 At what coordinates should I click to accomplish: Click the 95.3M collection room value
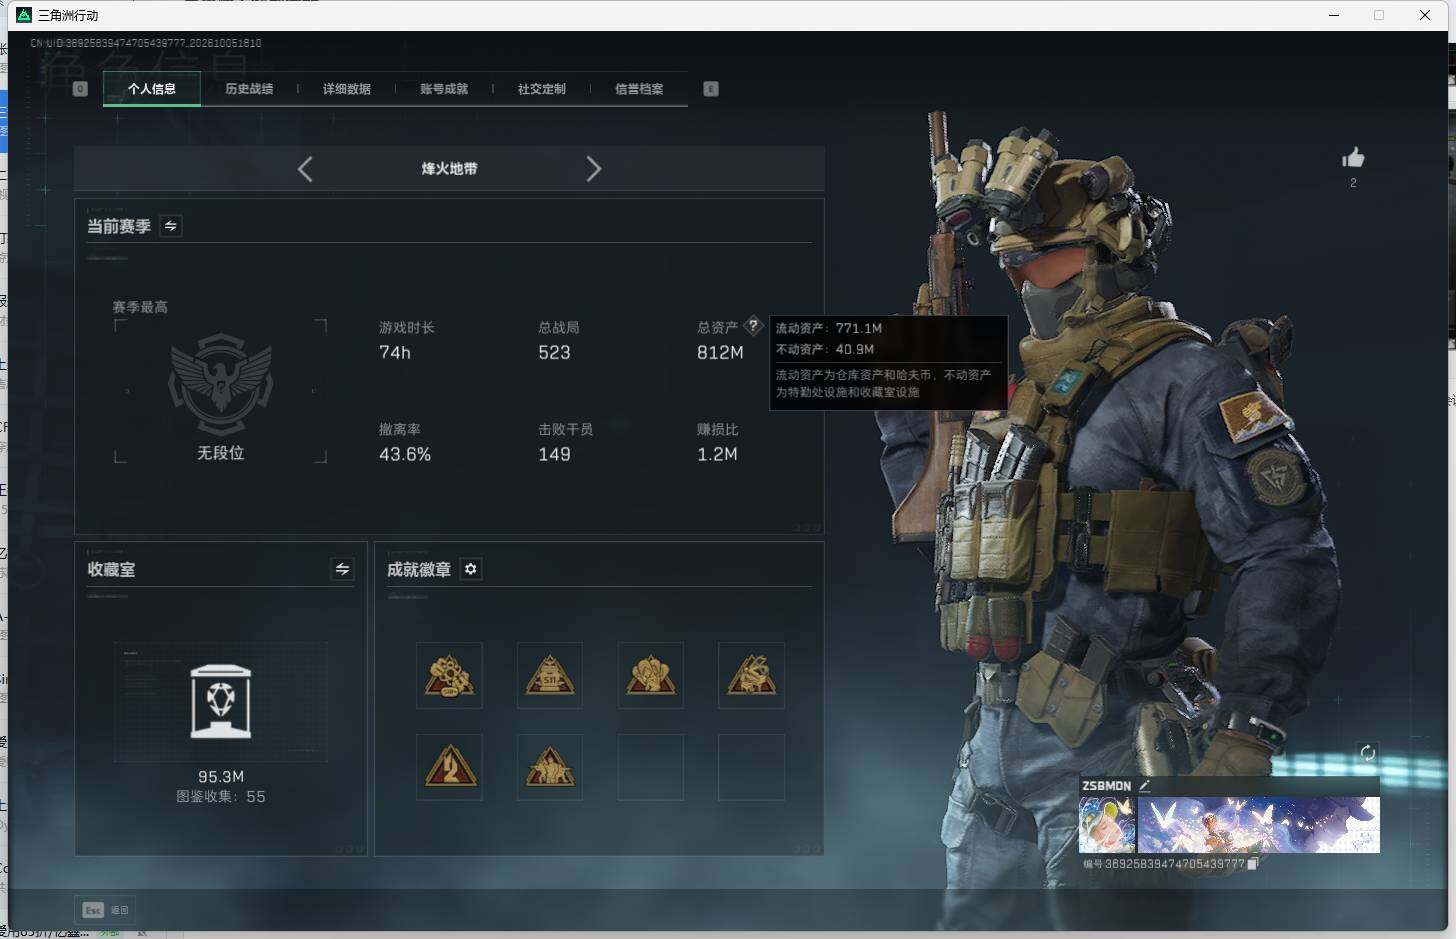[221, 777]
